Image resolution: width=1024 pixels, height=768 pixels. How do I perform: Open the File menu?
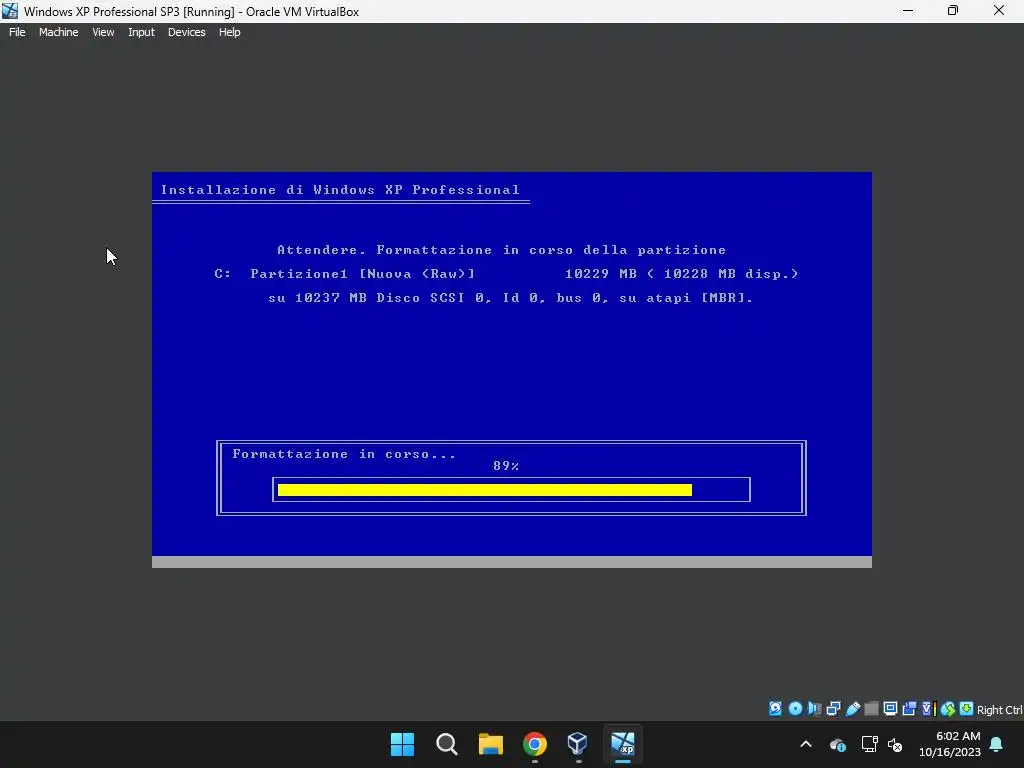pyautogui.click(x=17, y=32)
